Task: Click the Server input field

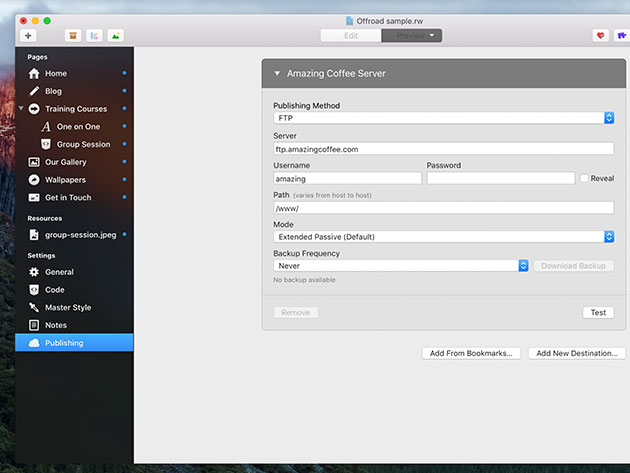Action: 444,149
